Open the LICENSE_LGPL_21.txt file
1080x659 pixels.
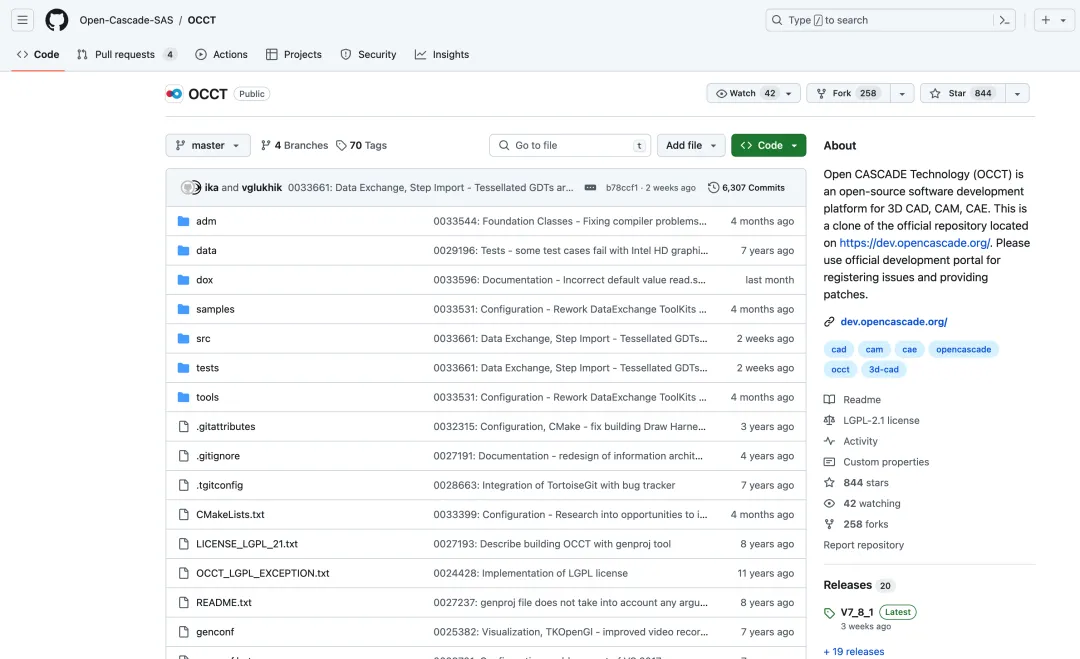pos(247,544)
